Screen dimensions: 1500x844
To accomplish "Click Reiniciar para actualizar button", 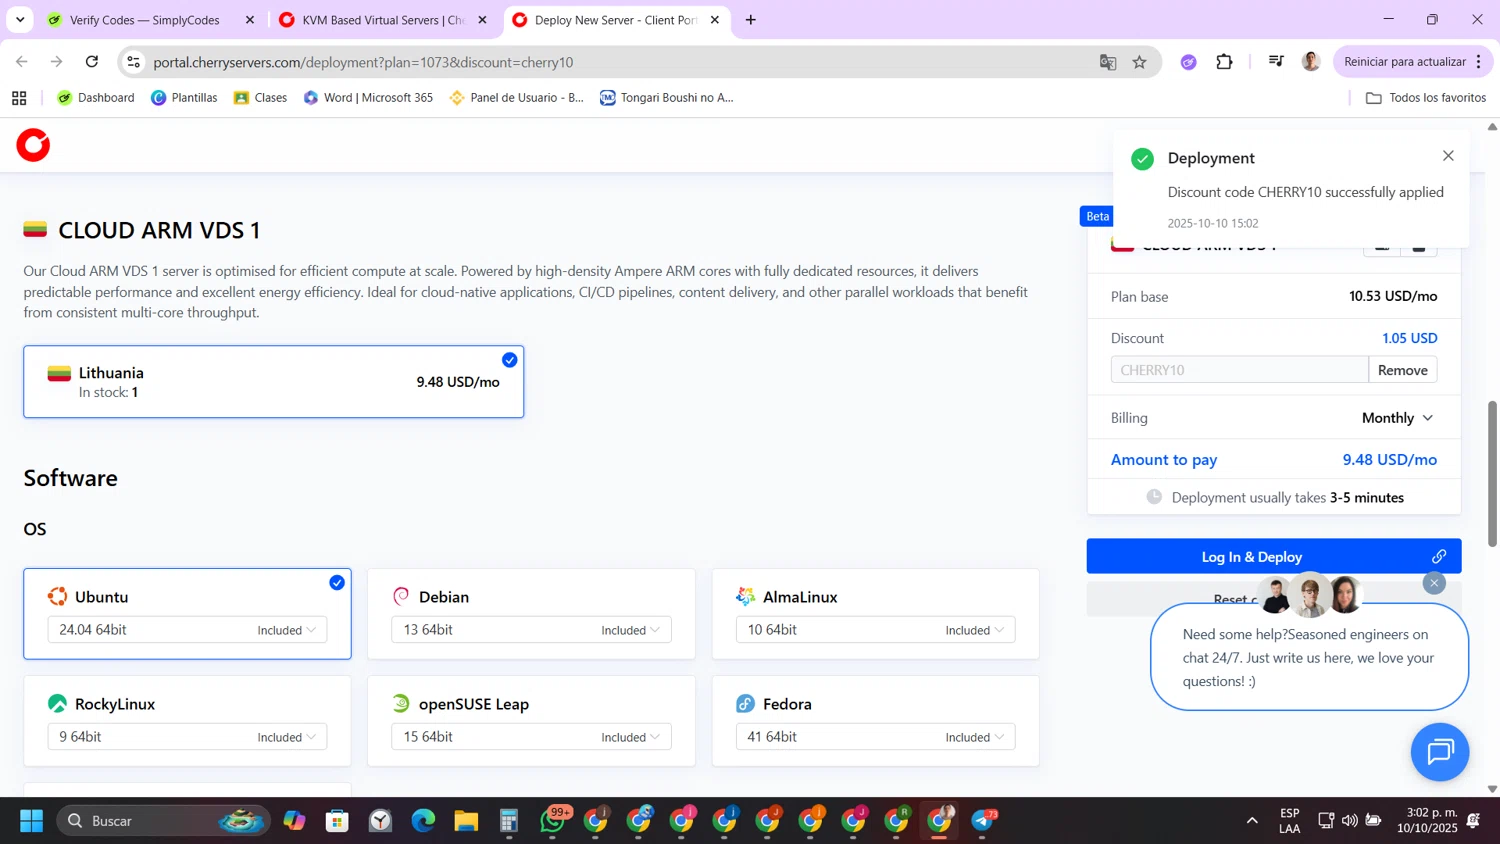I will pos(1413,62).
